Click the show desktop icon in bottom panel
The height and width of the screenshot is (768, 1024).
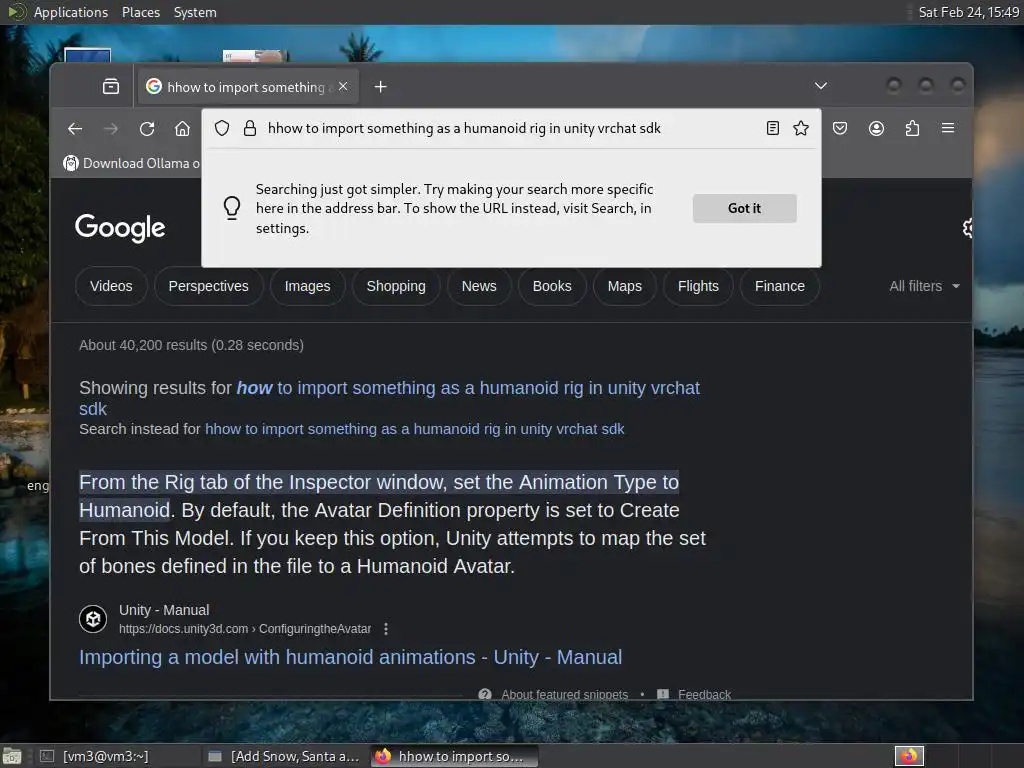[12, 756]
